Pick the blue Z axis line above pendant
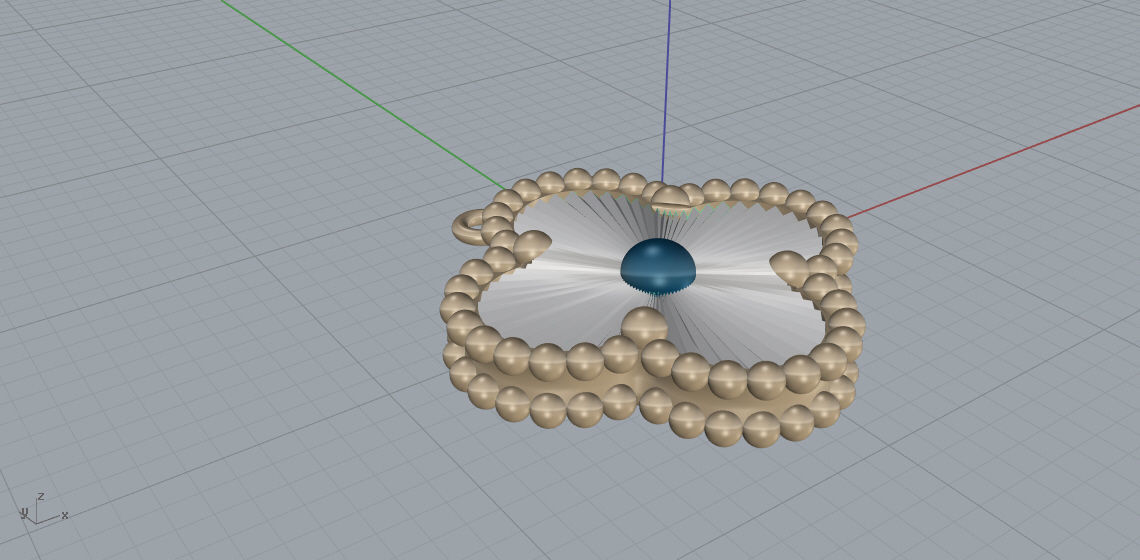Screen dimensions: 1140x560 click(x=666, y=91)
